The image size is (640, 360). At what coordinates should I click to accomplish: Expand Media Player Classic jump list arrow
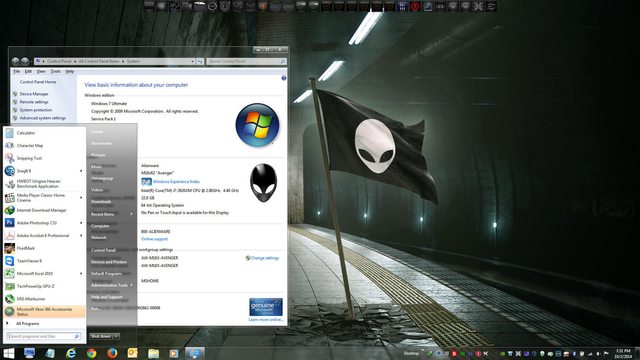tap(81, 198)
